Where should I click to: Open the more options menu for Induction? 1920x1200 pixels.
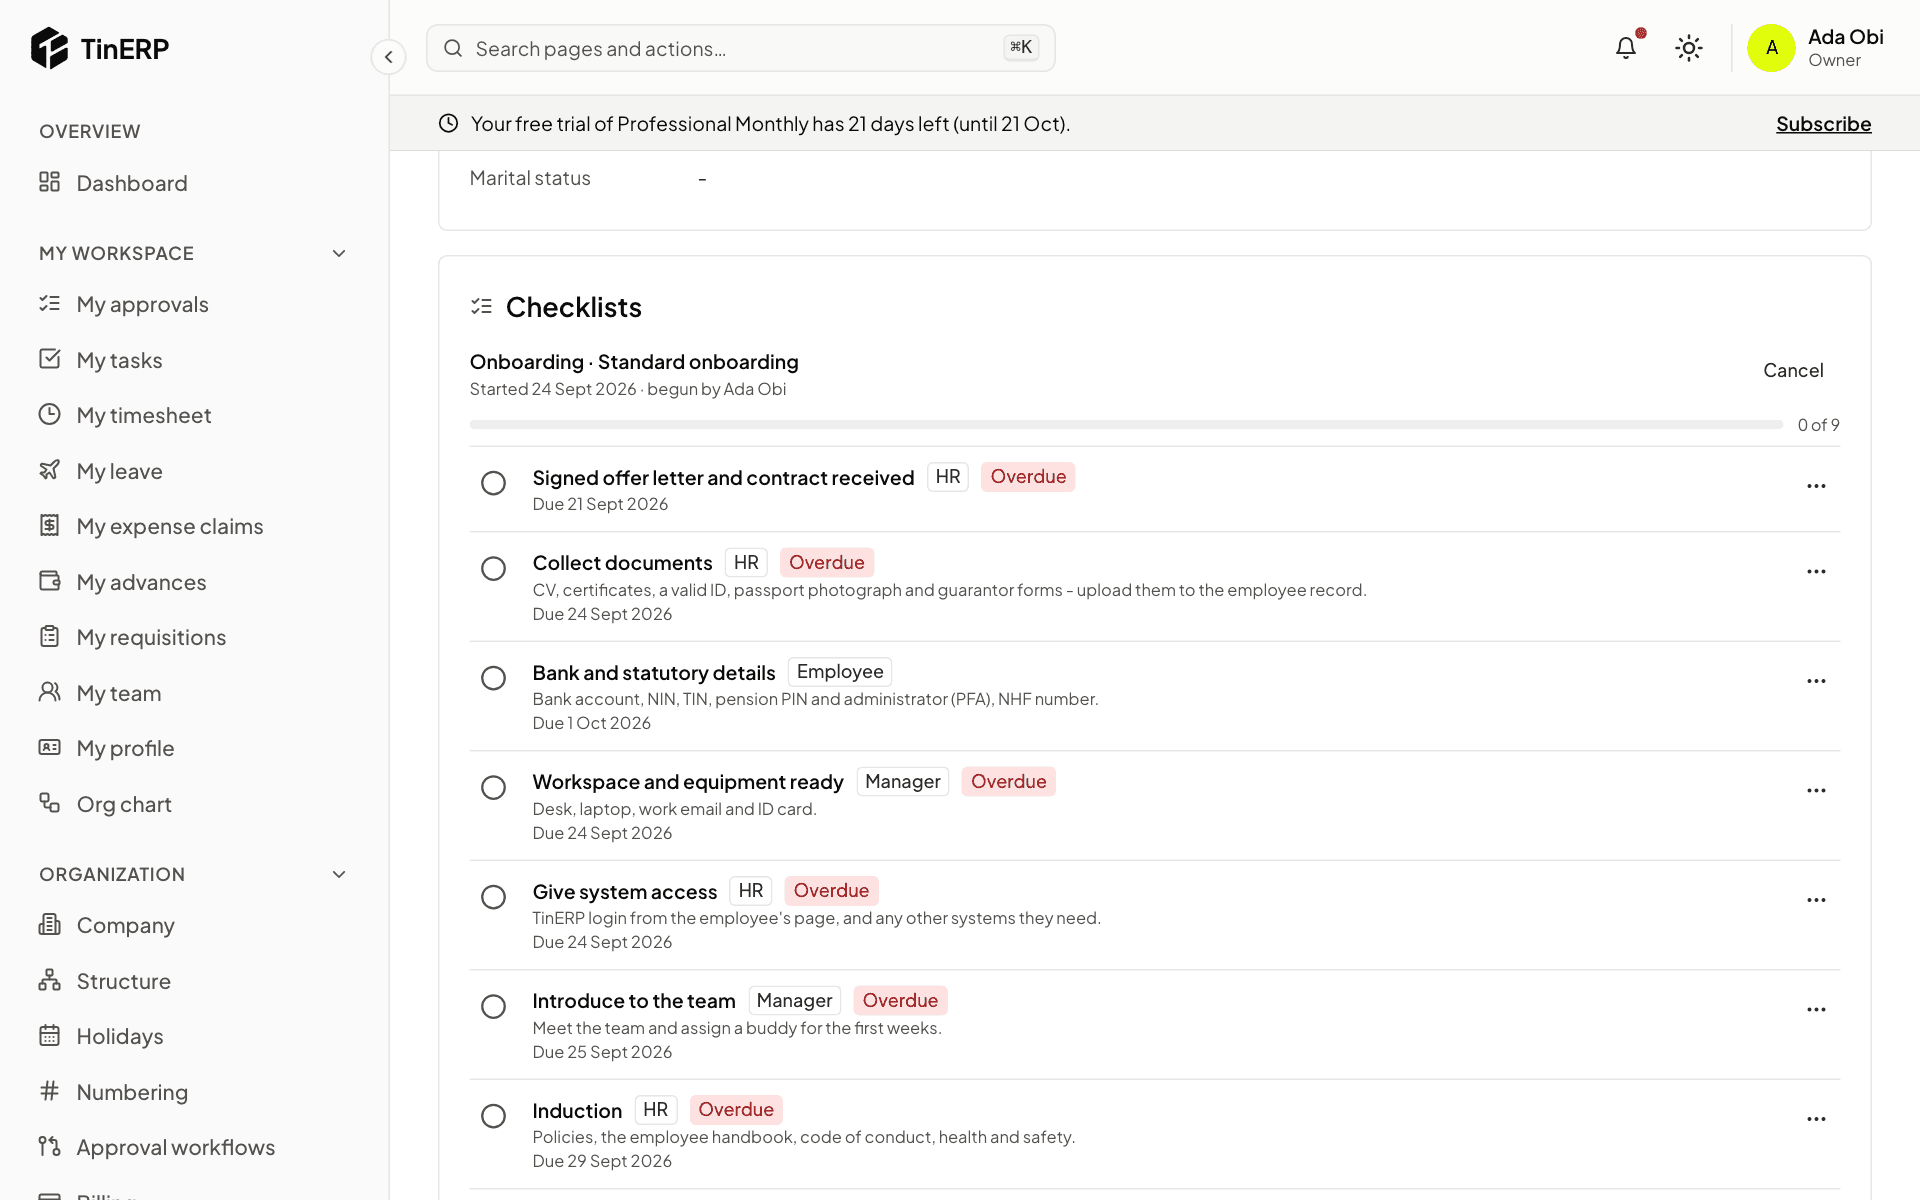(x=1816, y=1119)
